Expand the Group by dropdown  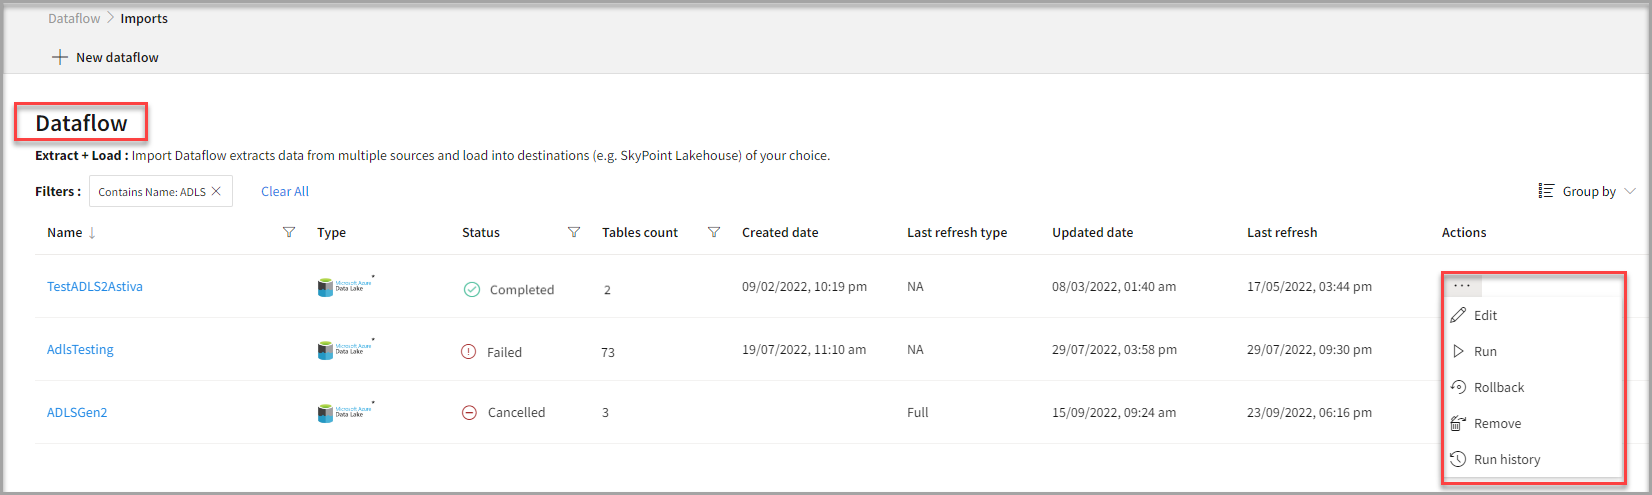click(1589, 191)
